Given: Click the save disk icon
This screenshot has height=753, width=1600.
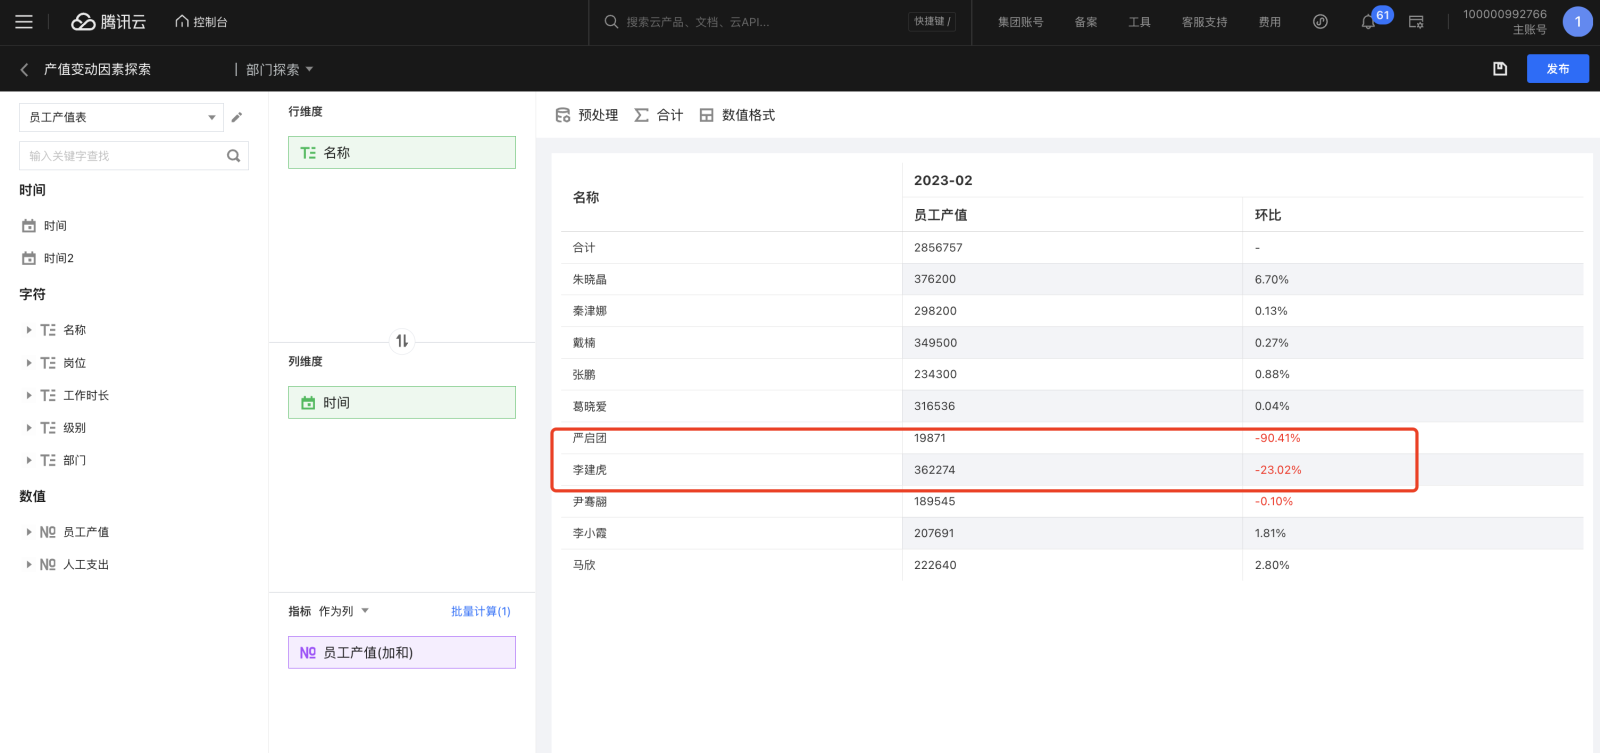Looking at the screenshot, I should click(1500, 69).
